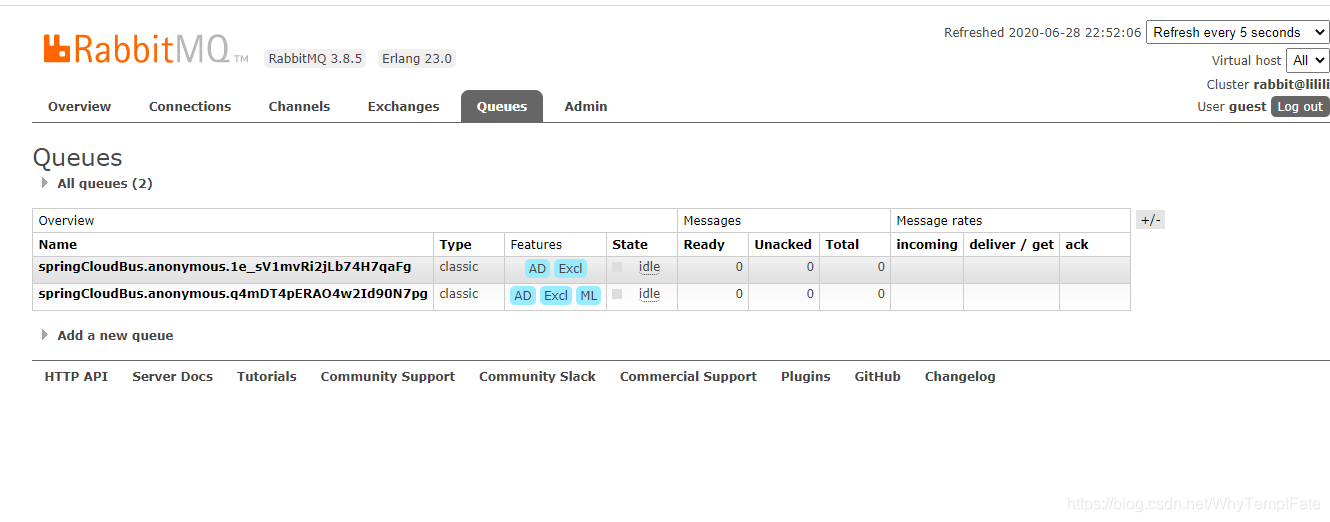This screenshot has height=522, width=1330.
Task: Sort the queues by the Name column
Action: pyautogui.click(x=58, y=245)
